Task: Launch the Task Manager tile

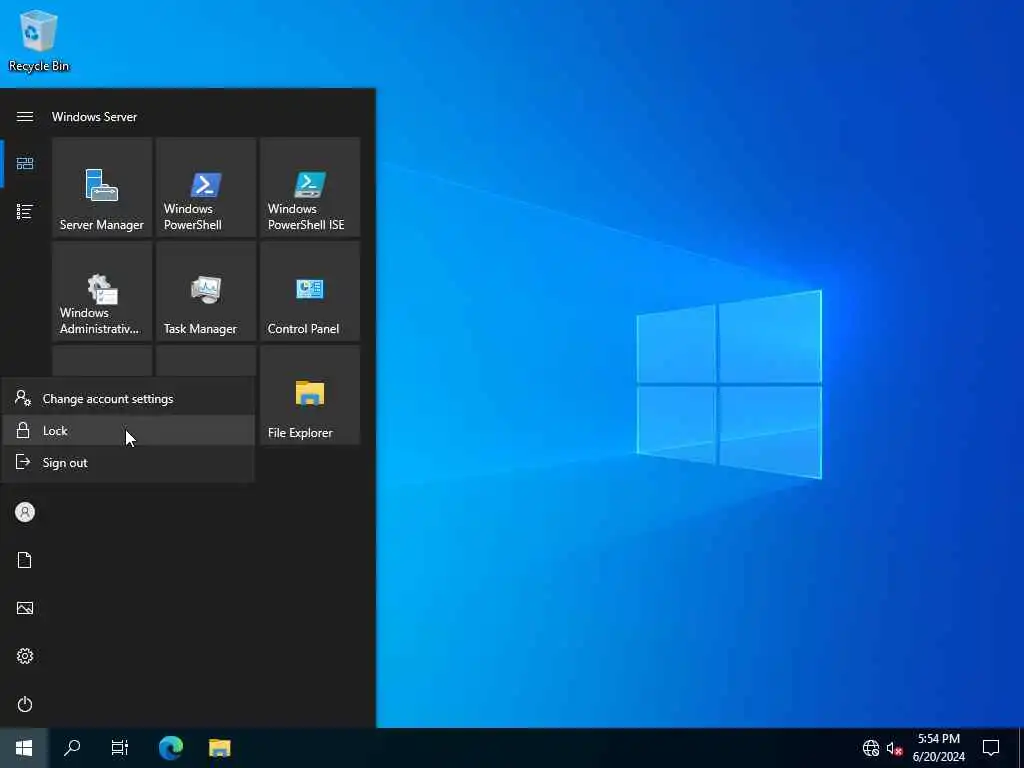Action: (206, 291)
